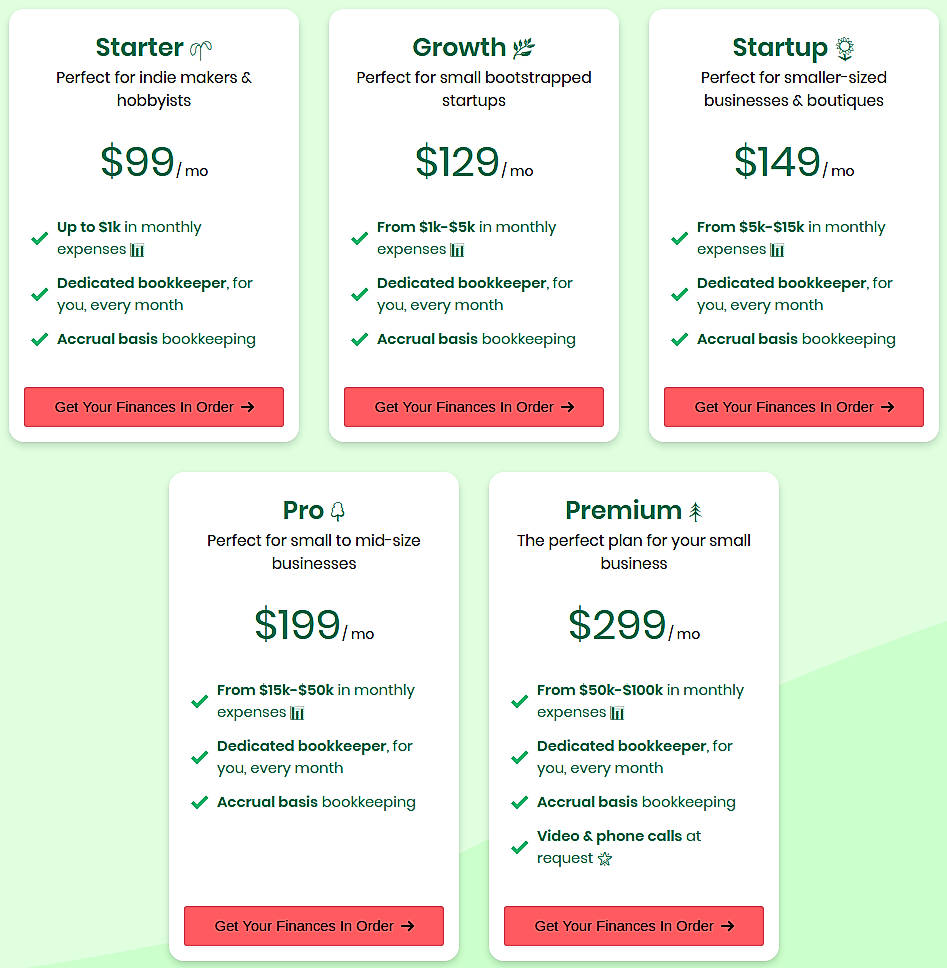
Task: Click the evergreen tree icon beside Premium
Action: (695, 509)
